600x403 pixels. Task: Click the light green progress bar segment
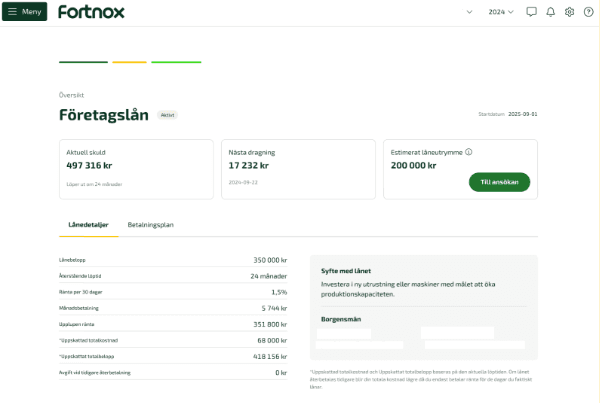(x=176, y=62)
